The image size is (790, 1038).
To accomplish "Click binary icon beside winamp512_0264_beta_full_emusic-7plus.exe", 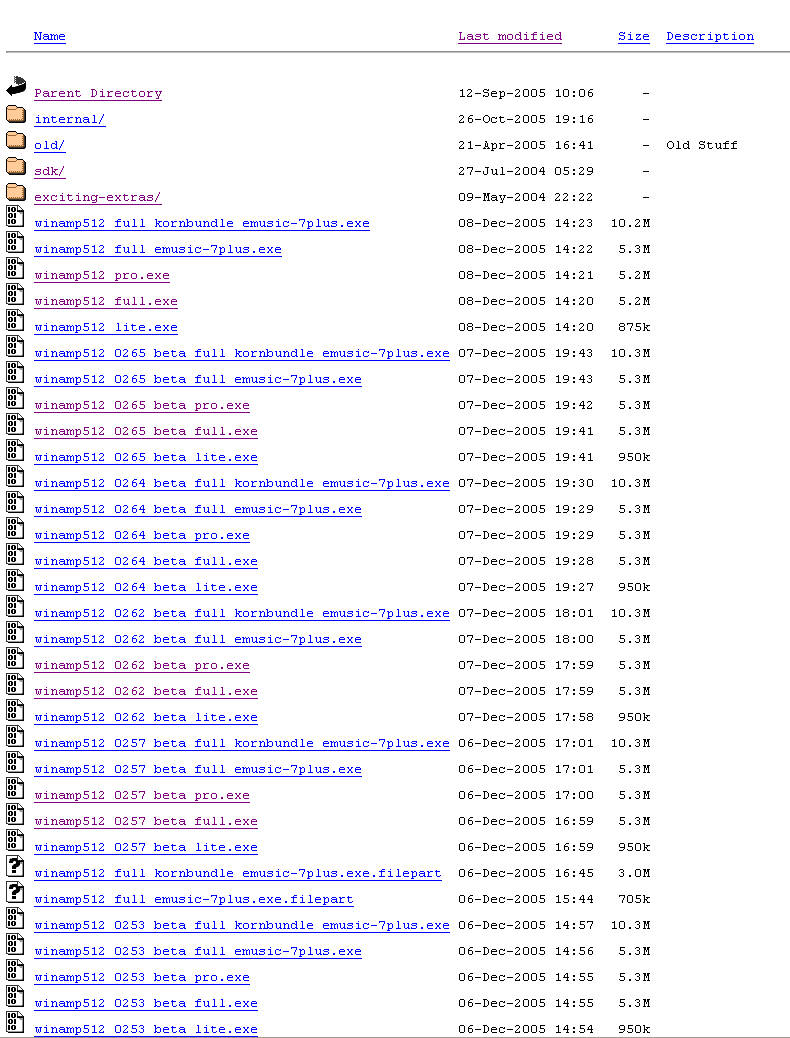I will pyautogui.click(x=15, y=503).
